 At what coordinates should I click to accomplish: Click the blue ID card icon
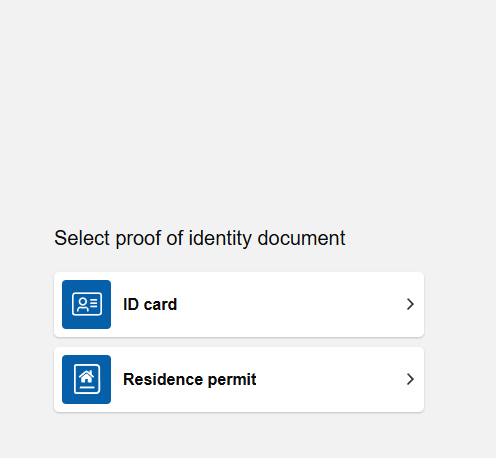point(86,304)
